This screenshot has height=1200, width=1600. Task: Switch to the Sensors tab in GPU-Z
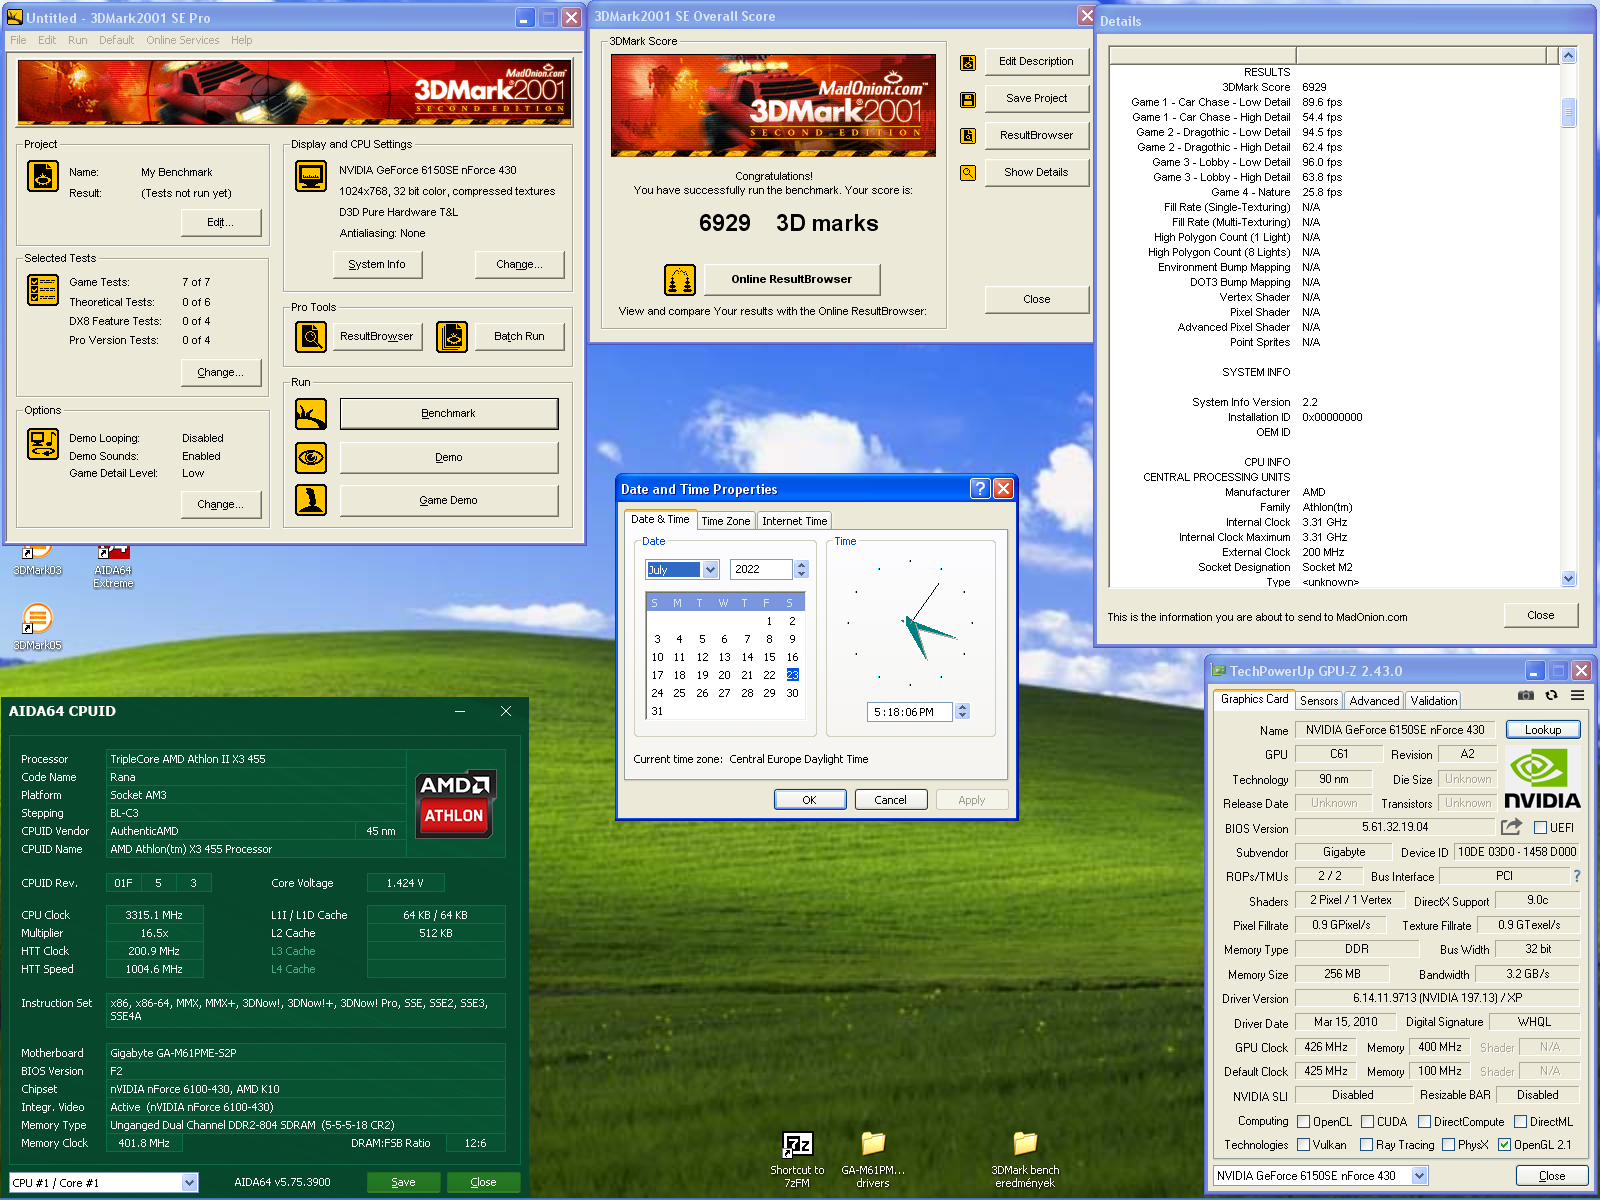click(x=1319, y=701)
